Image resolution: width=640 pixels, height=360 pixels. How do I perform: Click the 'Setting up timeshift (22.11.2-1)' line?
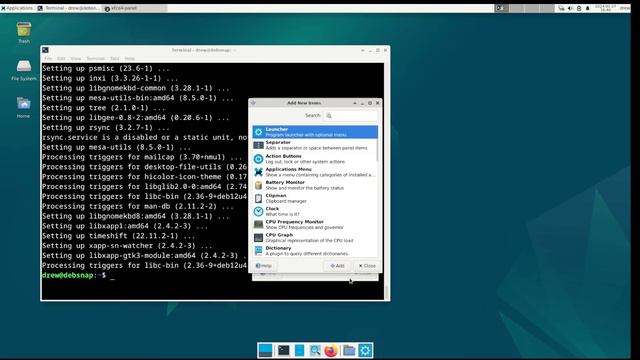[x=119, y=236]
